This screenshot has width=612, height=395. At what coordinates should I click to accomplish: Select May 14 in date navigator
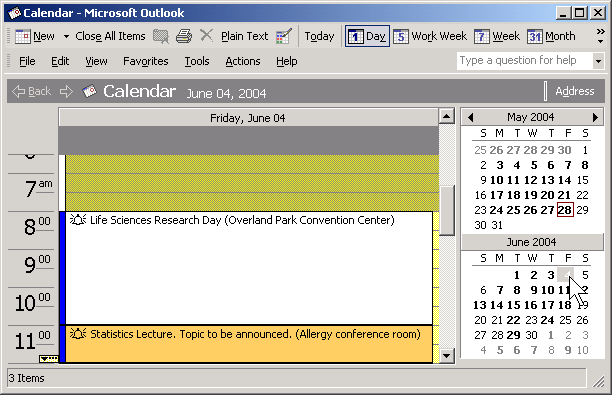tap(565, 180)
